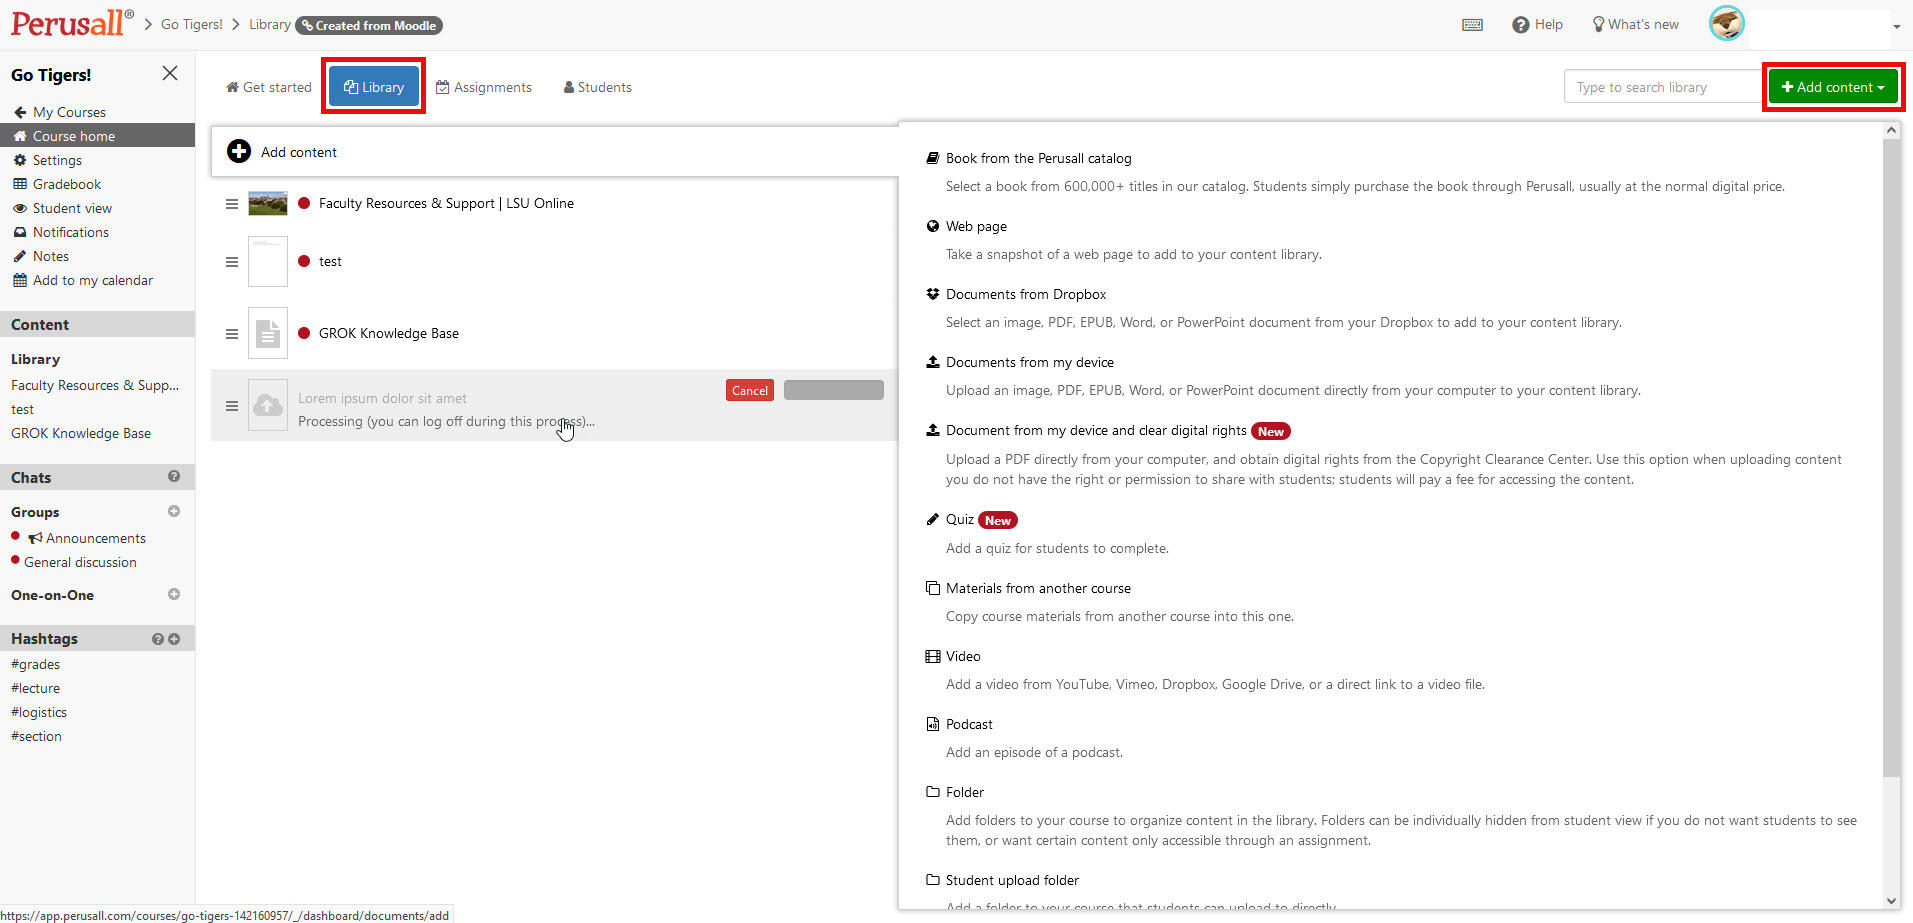
Task: Open the sidebar test document
Action: pos(22,409)
